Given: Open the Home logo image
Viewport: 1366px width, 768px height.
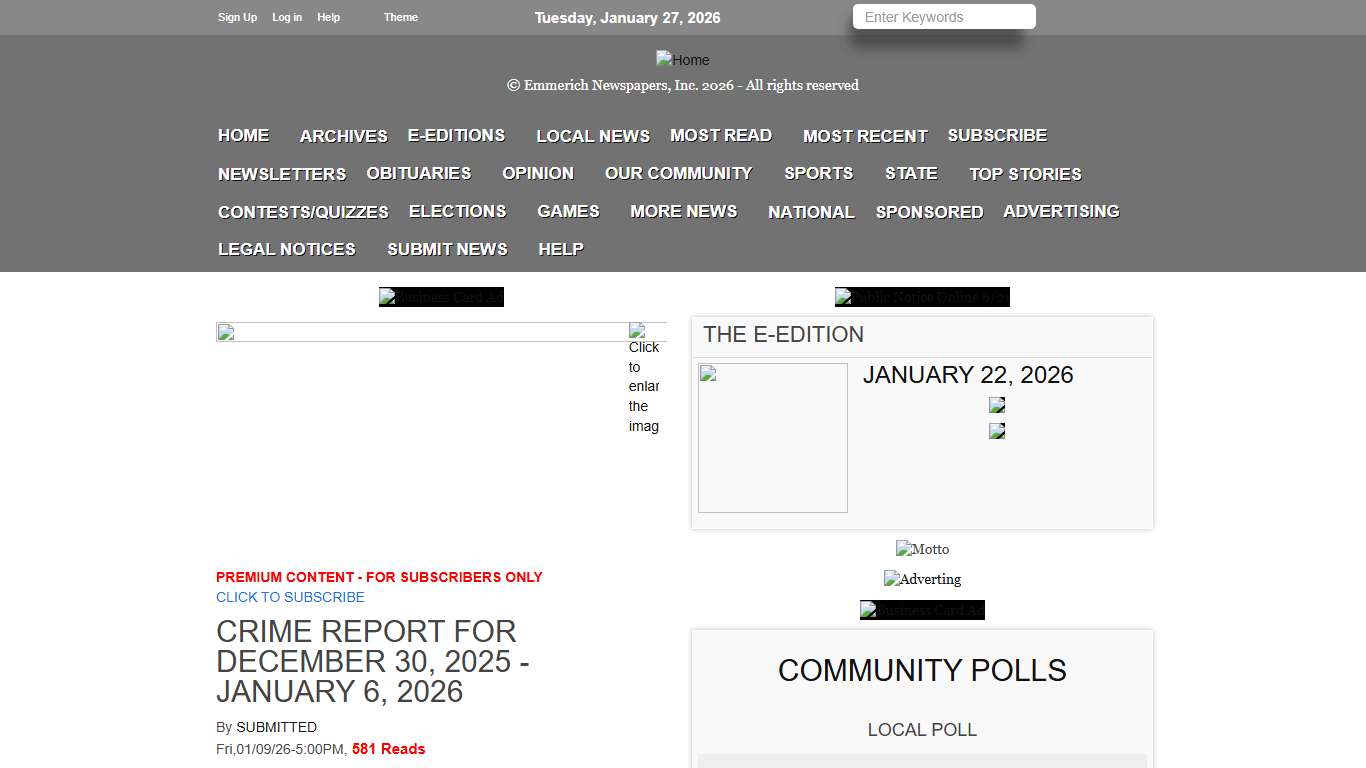Looking at the screenshot, I should click(x=683, y=59).
